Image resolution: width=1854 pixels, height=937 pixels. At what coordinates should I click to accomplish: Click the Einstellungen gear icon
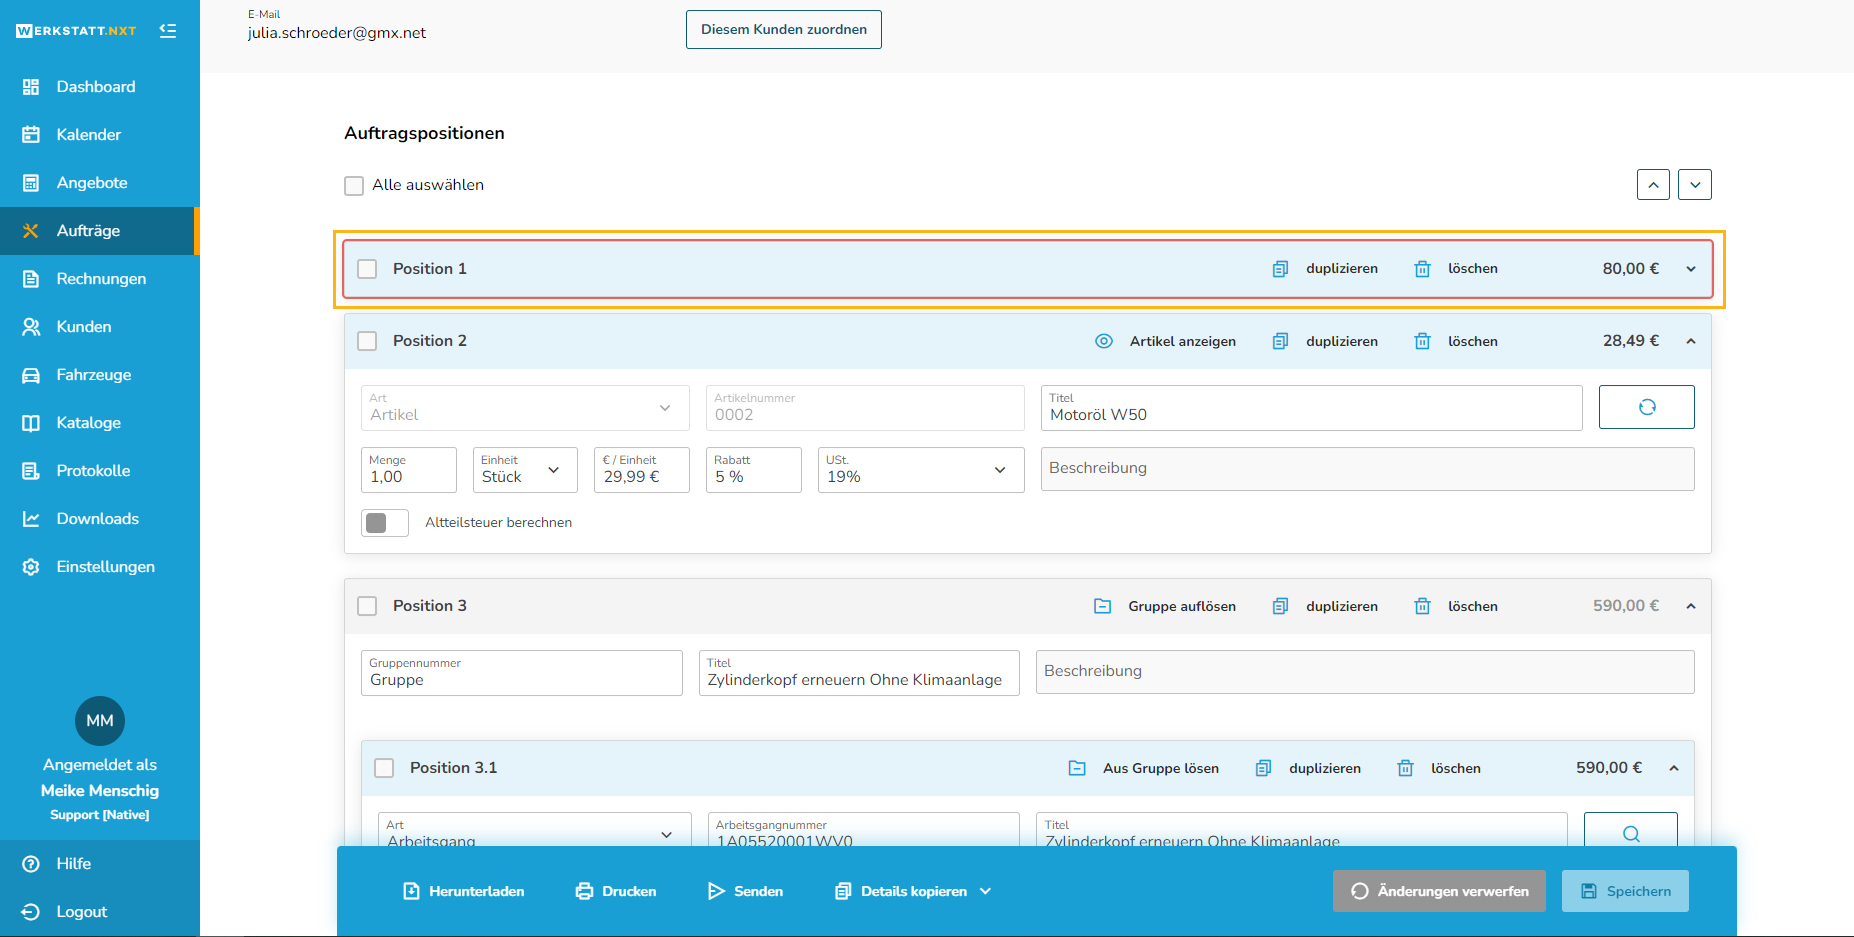point(31,567)
